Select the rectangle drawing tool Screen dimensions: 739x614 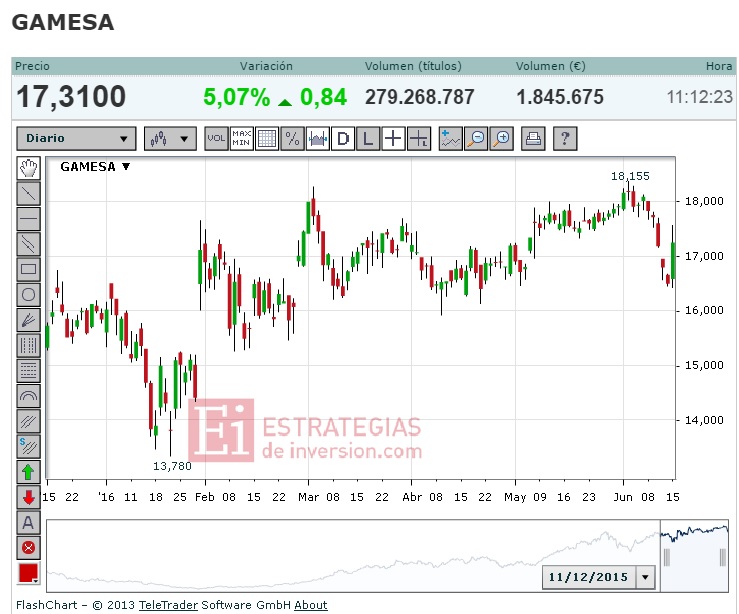click(x=28, y=269)
